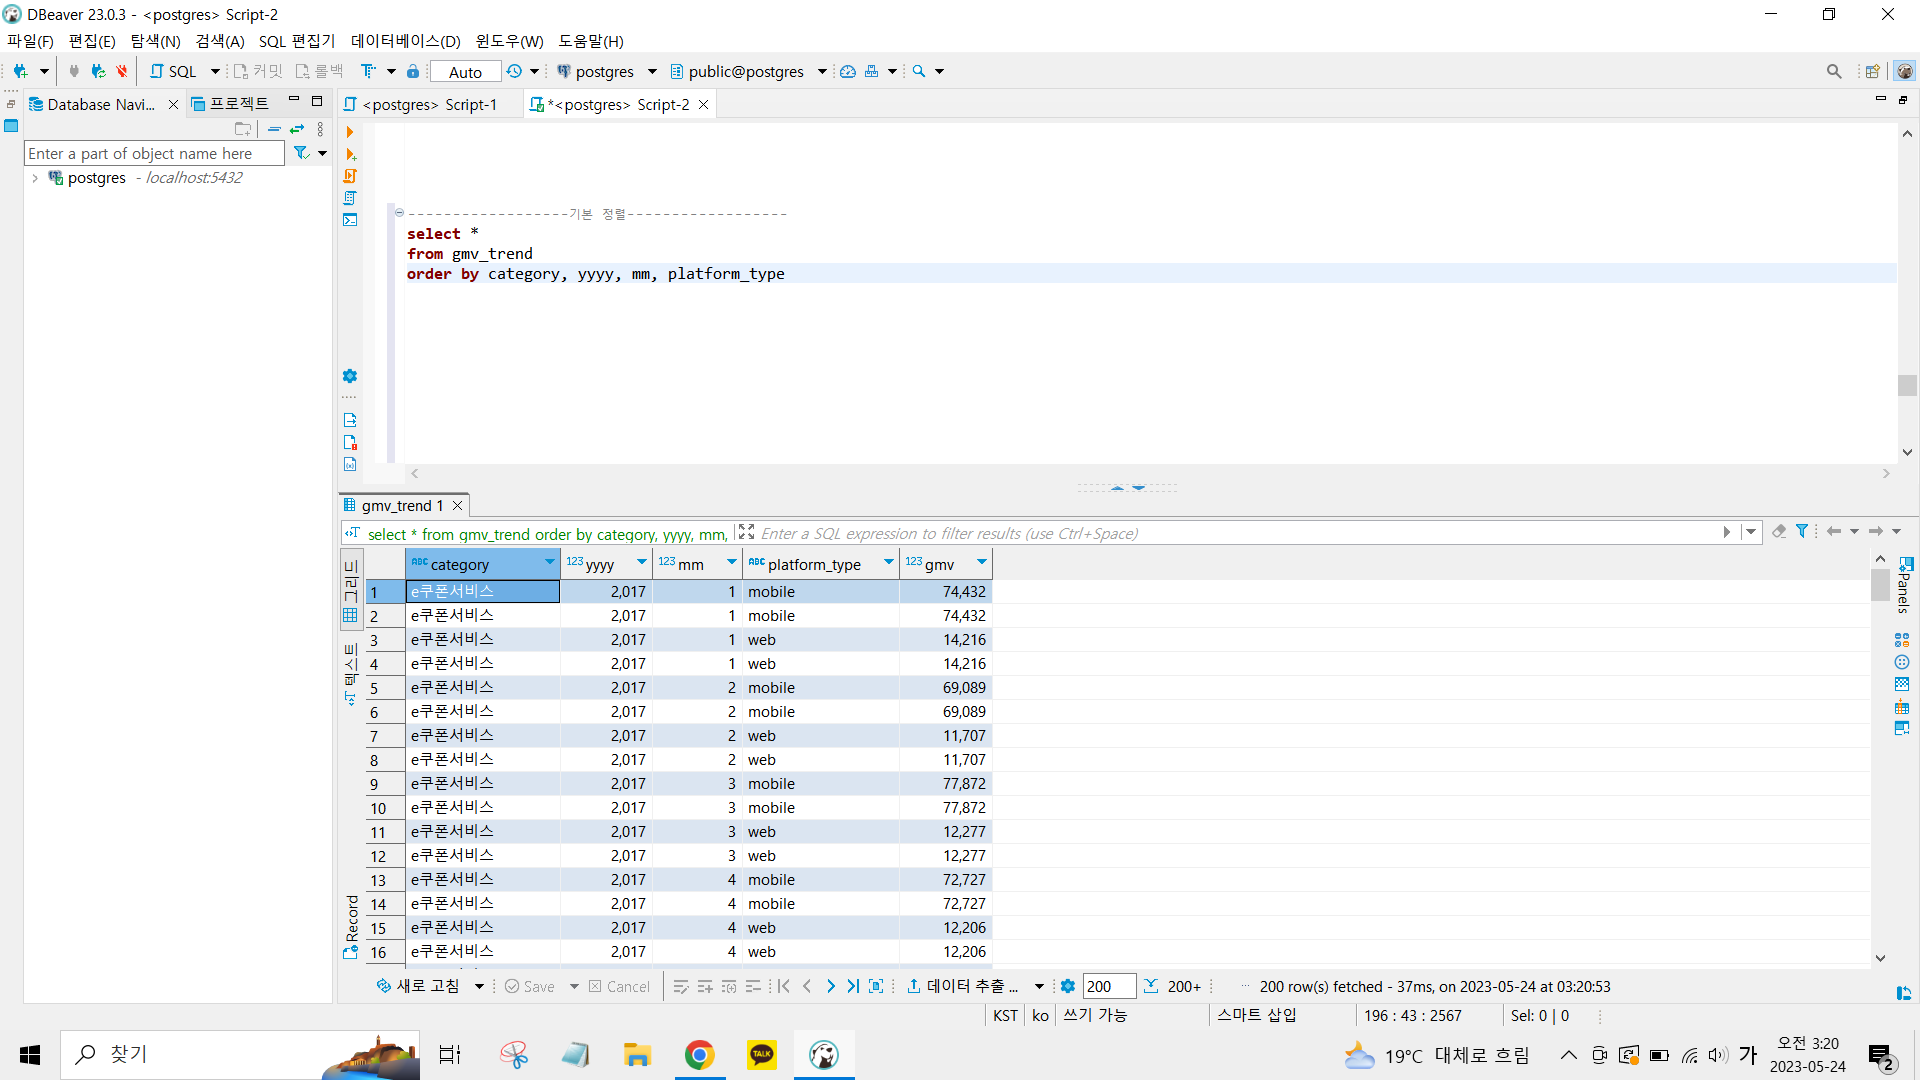Click the 데이터 추출 export button

click(x=964, y=986)
